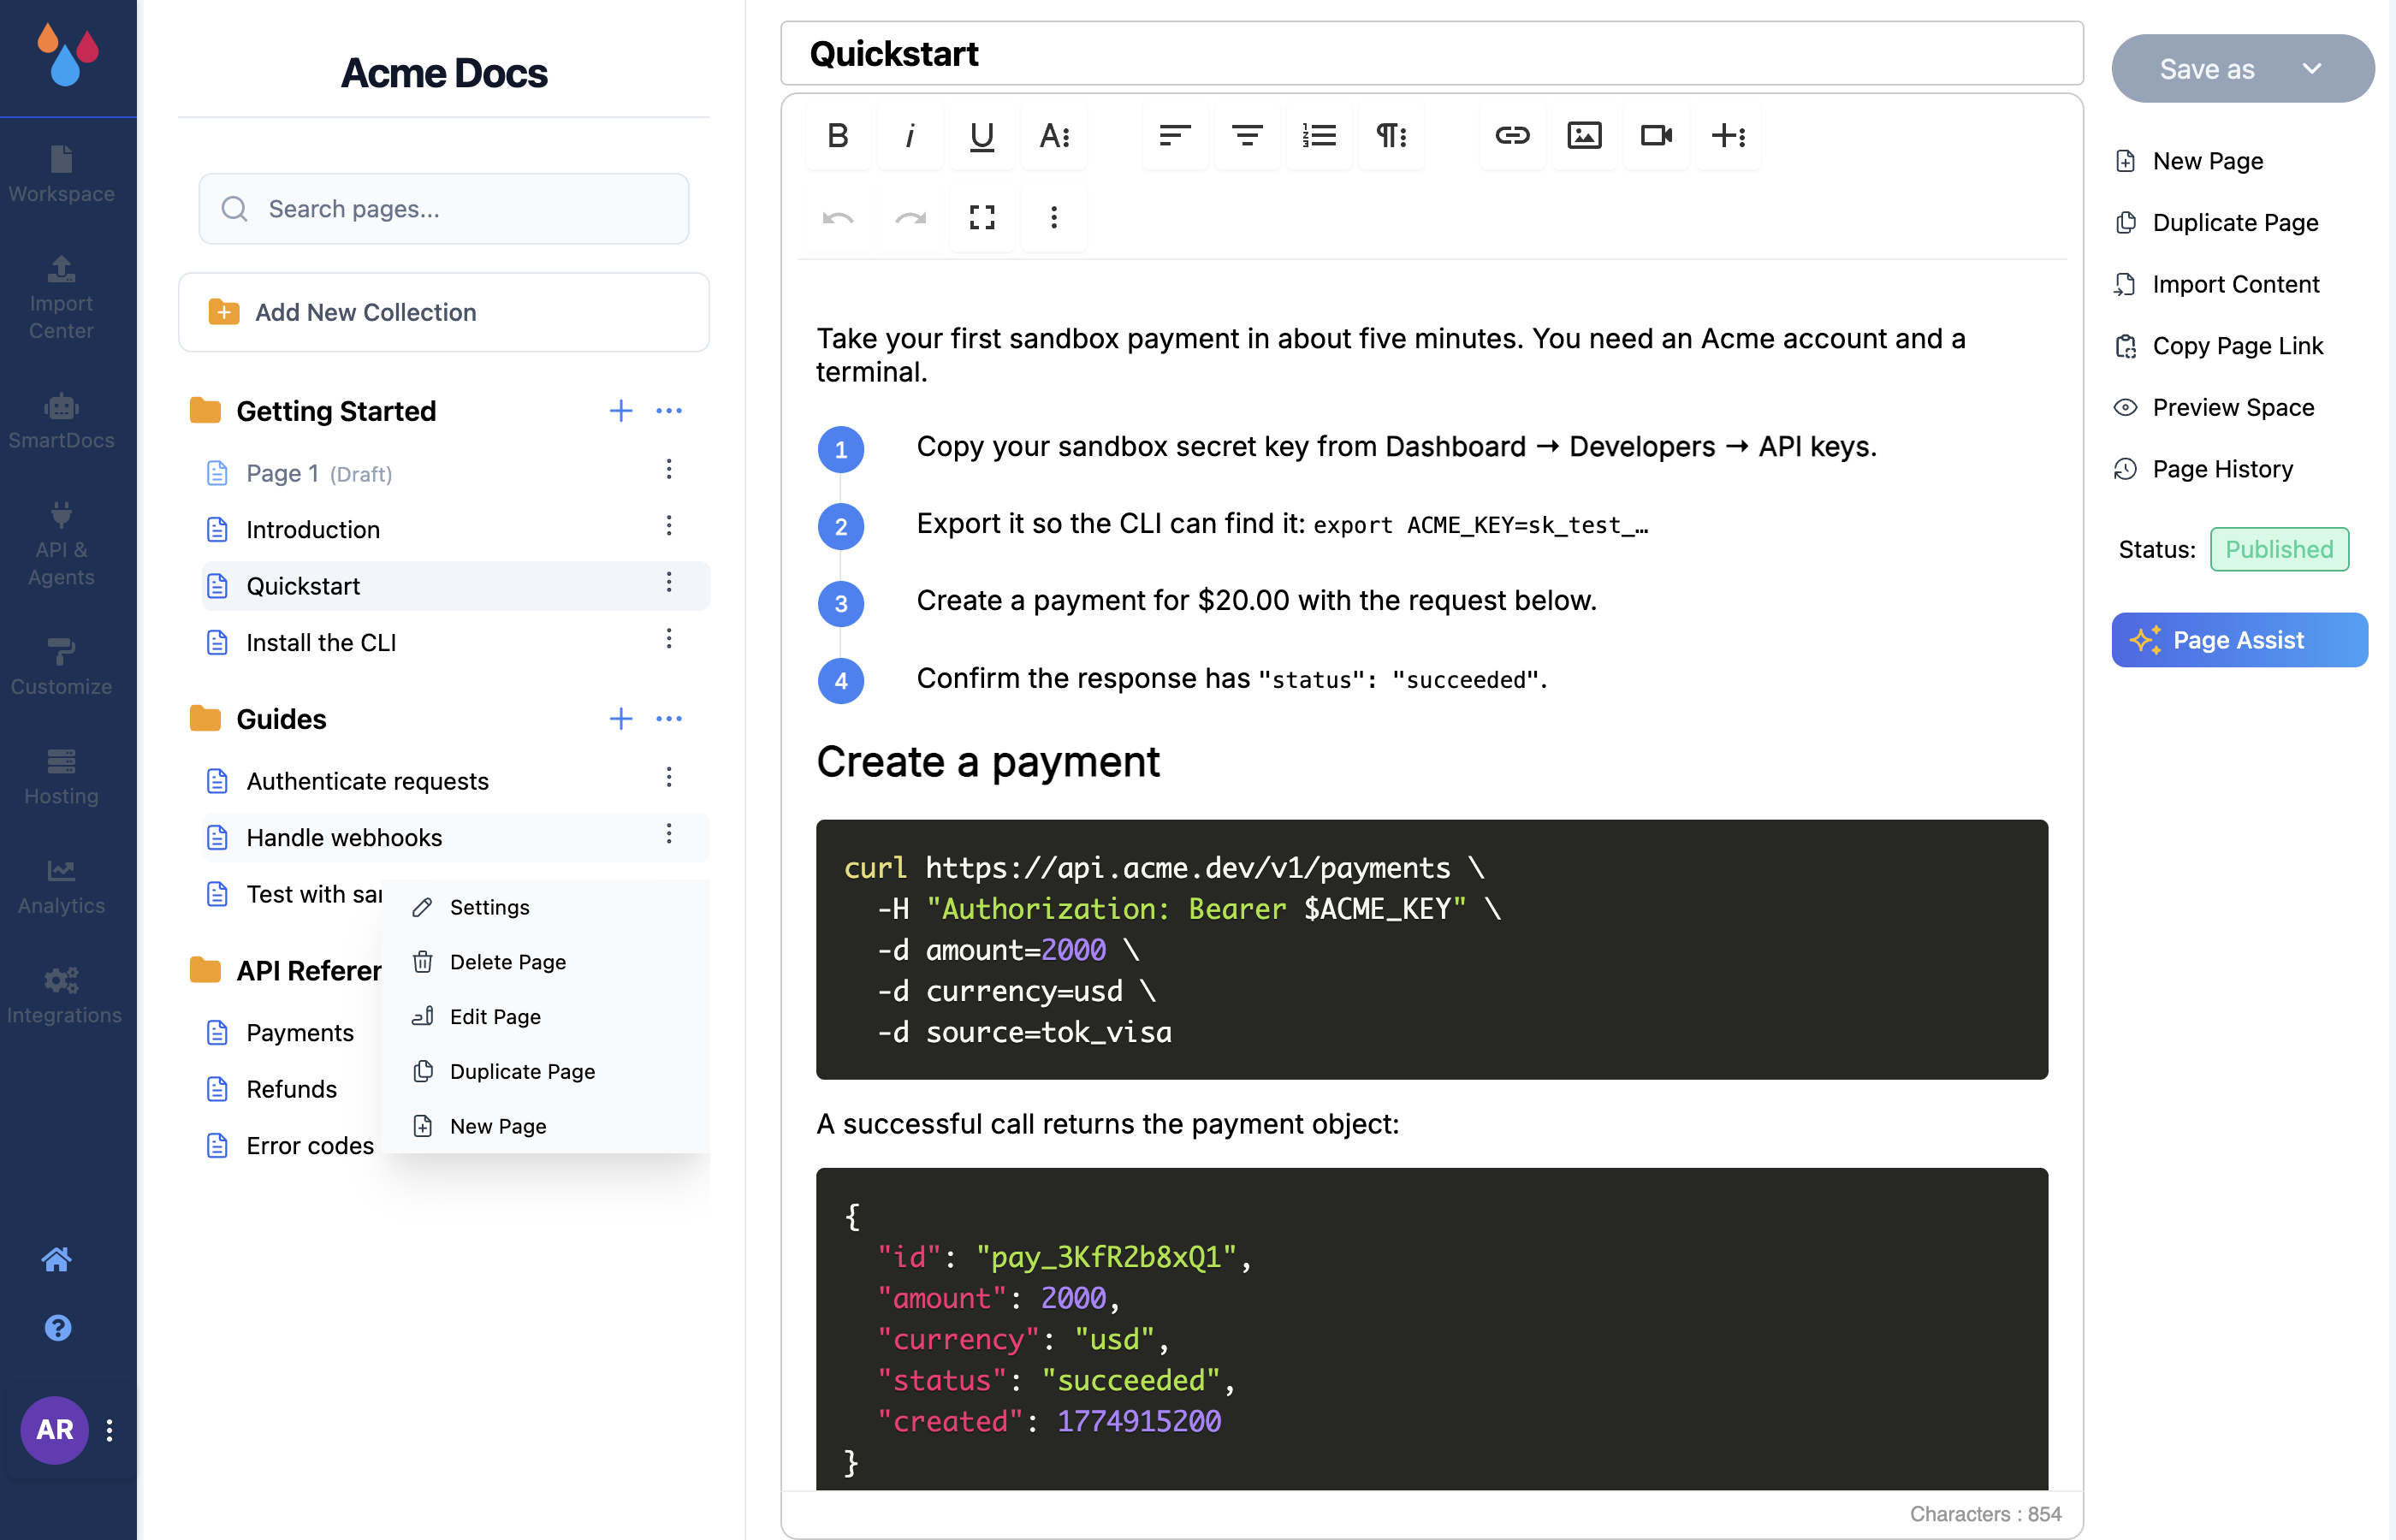
Task: Open the Customize section
Action: (x=62, y=668)
